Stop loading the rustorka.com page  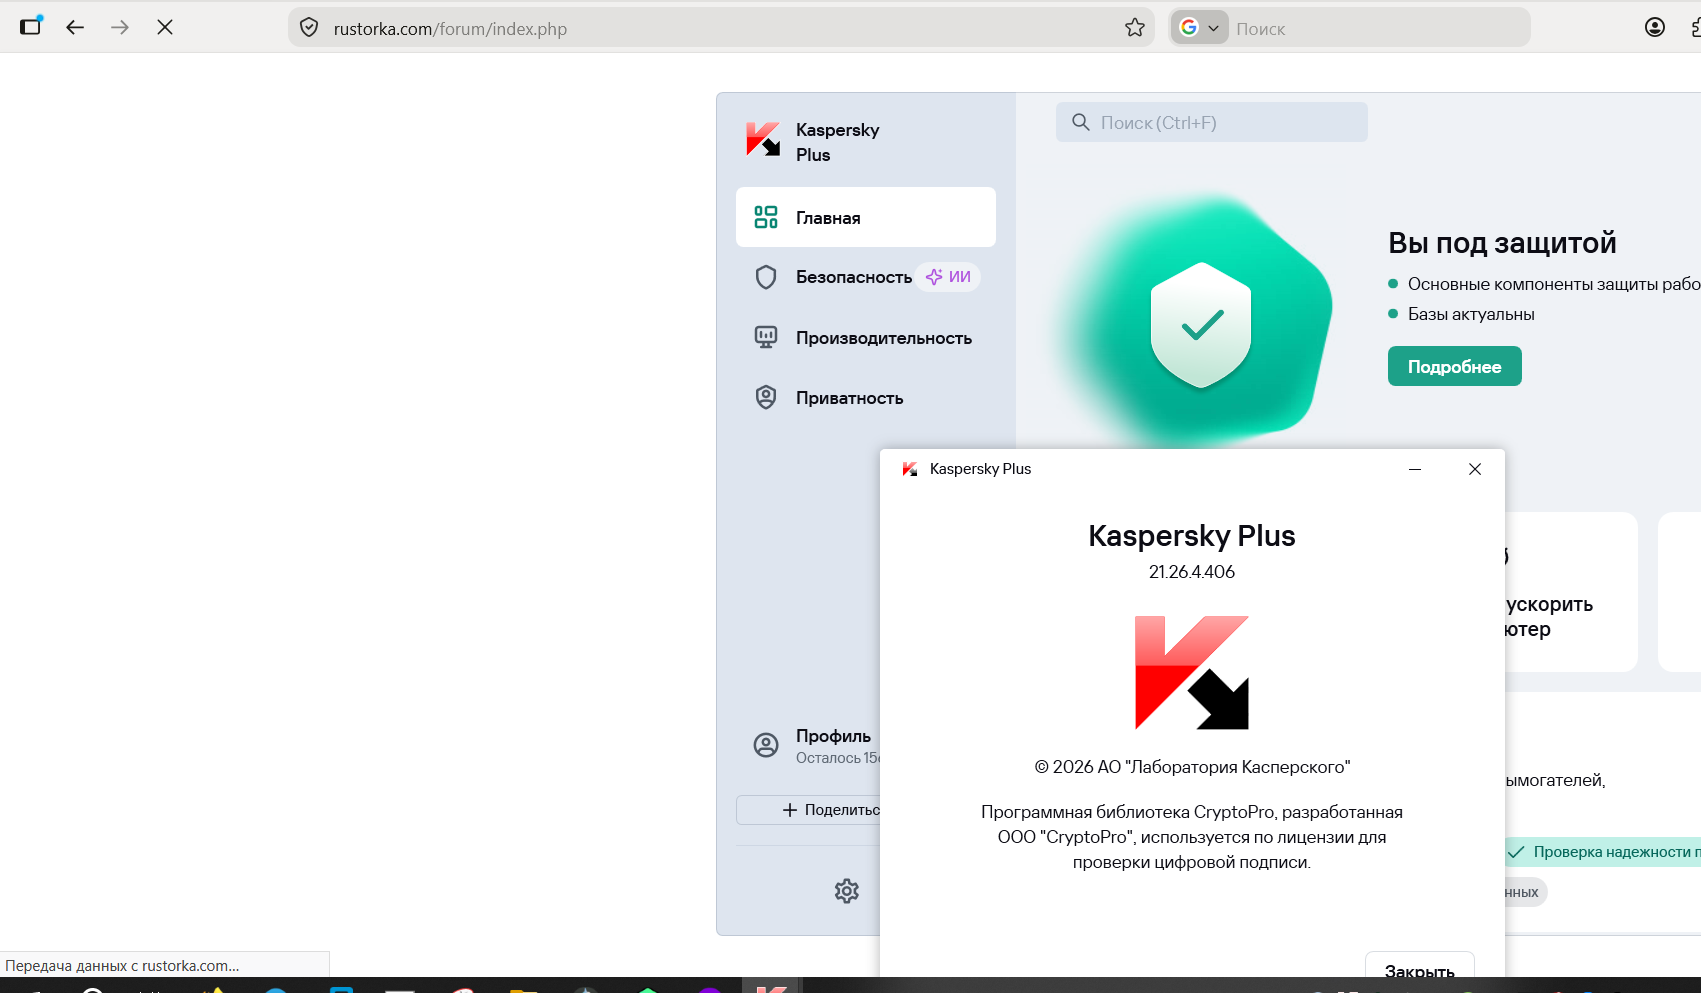click(x=165, y=27)
